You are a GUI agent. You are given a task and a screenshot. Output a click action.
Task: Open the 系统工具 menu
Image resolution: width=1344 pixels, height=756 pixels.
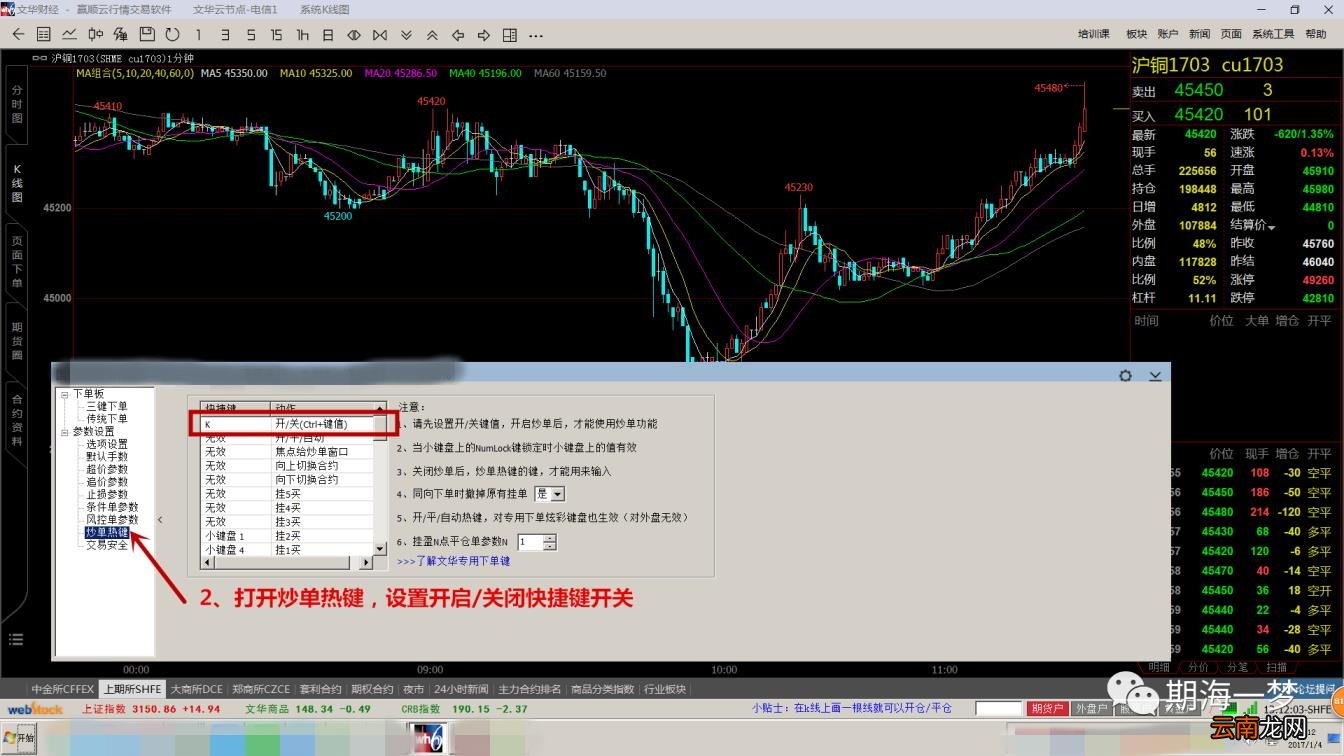(x=1273, y=34)
